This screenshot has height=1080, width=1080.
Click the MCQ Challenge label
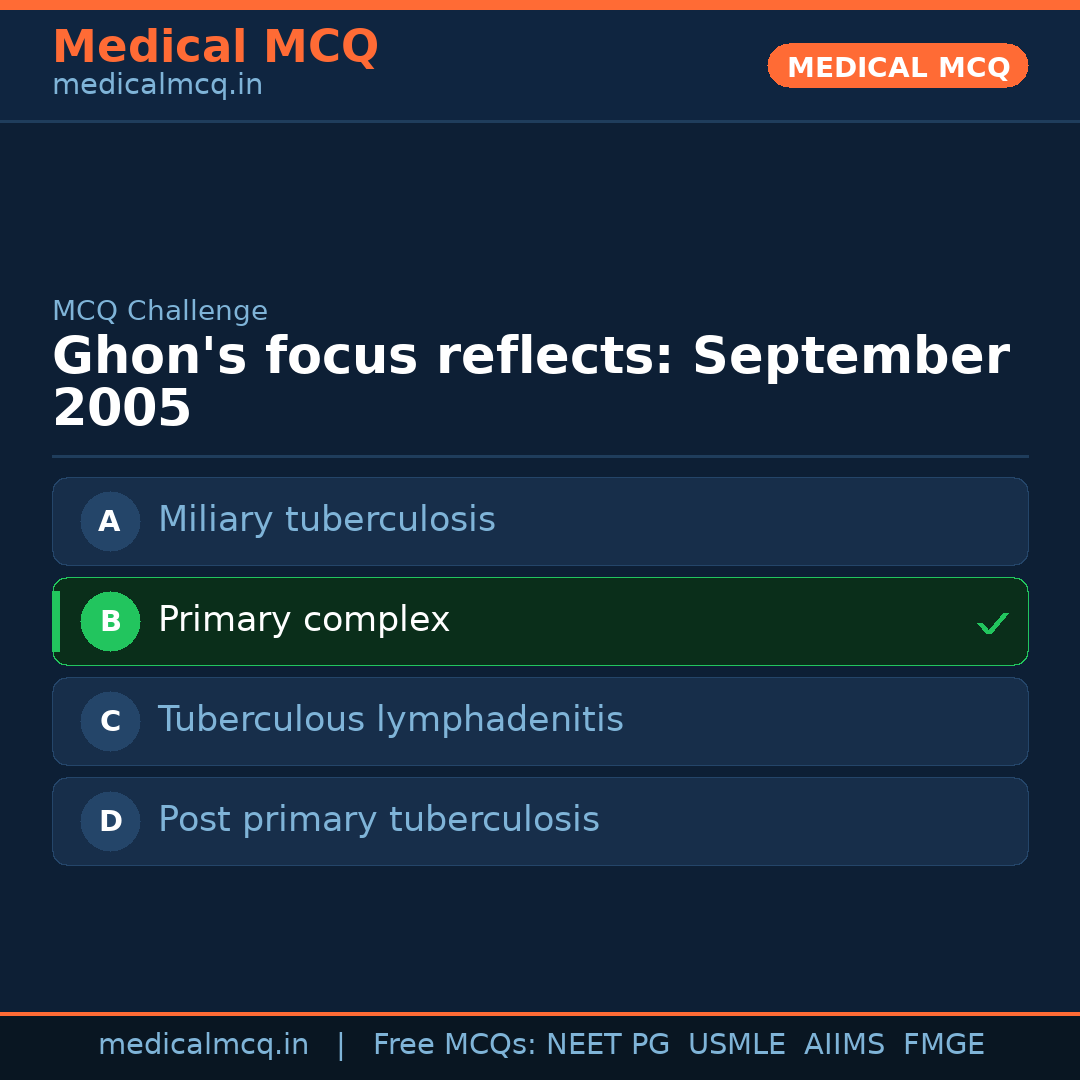pos(160,311)
